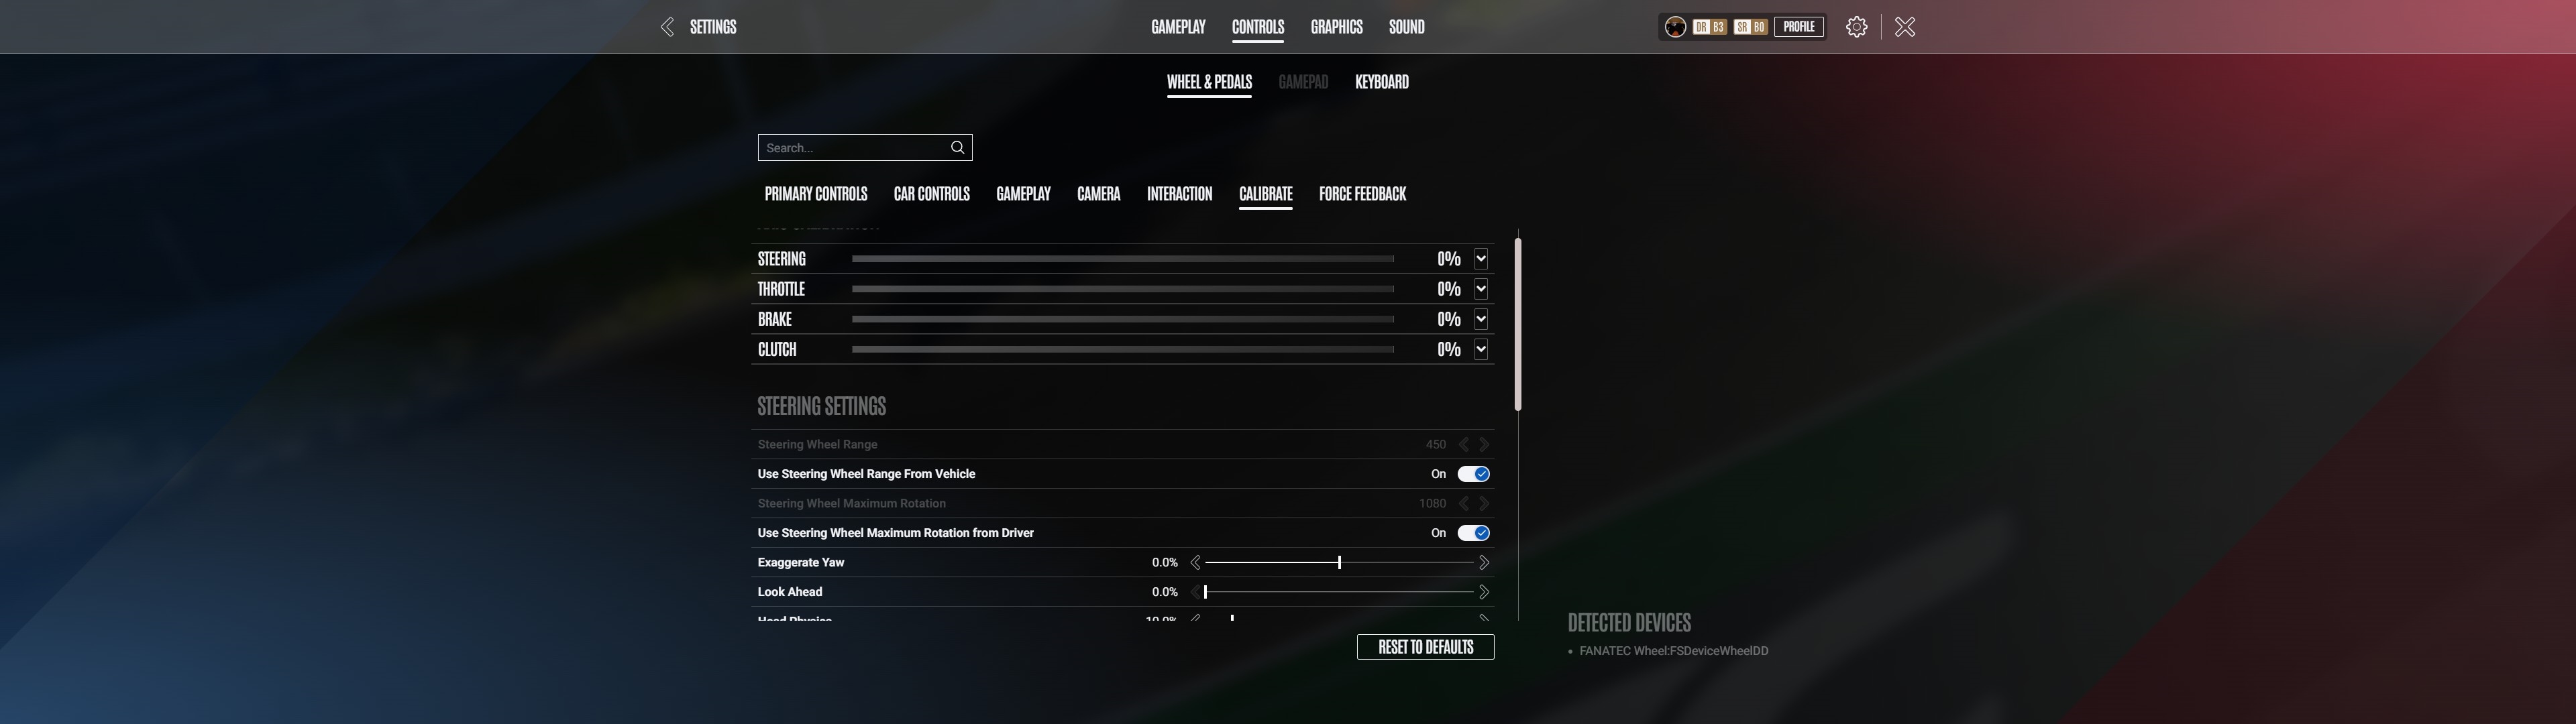Expand the Steering calibration dropdown
The image size is (2576, 724).
point(1481,259)
